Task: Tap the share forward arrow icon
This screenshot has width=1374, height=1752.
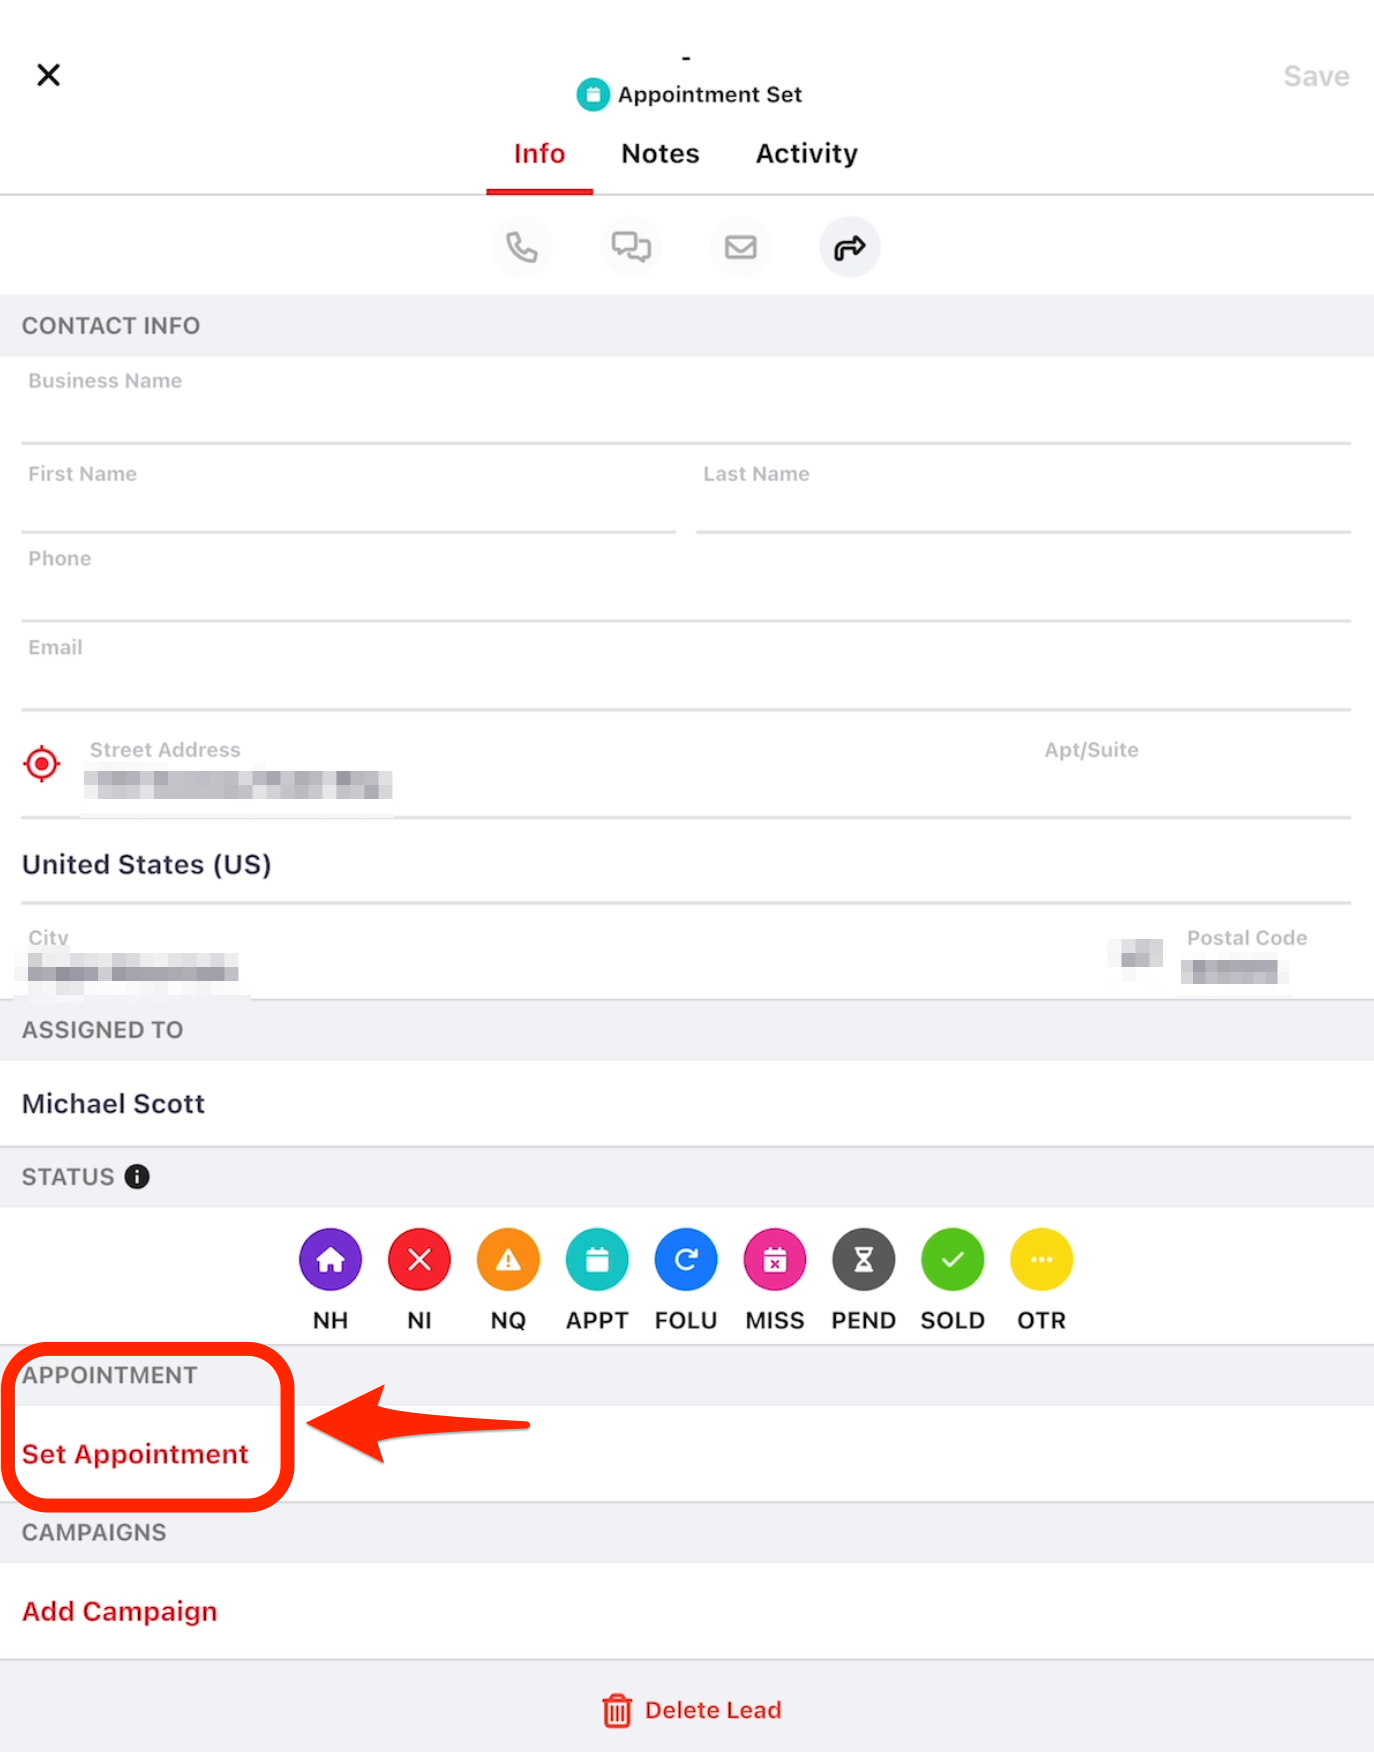Action: click(x=849, y=247)
